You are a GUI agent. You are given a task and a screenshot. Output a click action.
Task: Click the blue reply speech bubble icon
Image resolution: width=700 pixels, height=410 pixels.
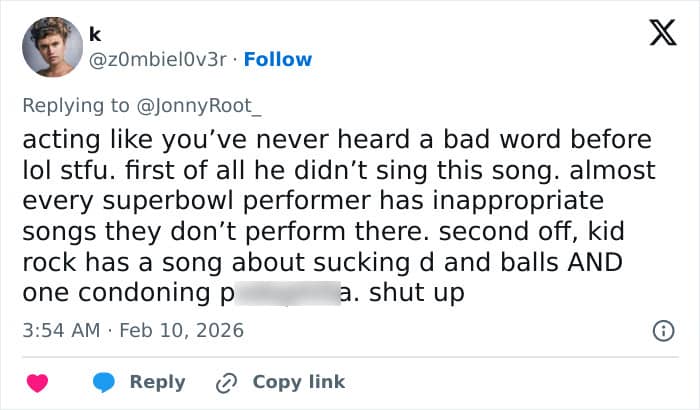(103, 382)
